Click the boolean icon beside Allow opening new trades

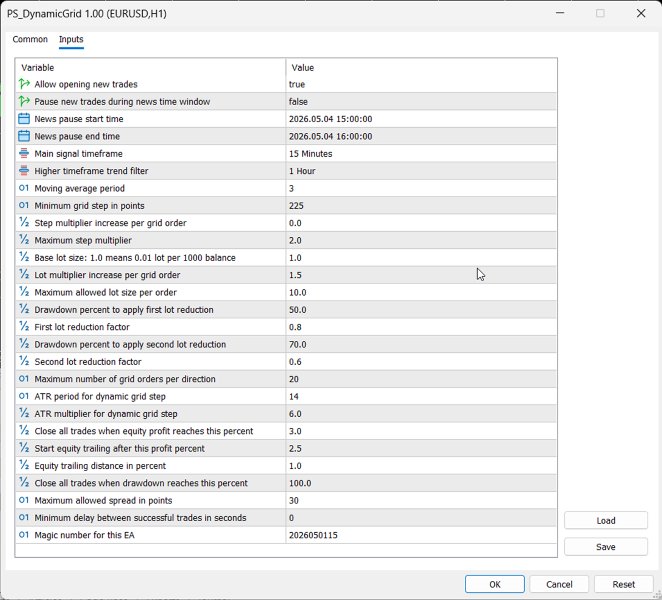pyautogui.click(x=24, y=84)
